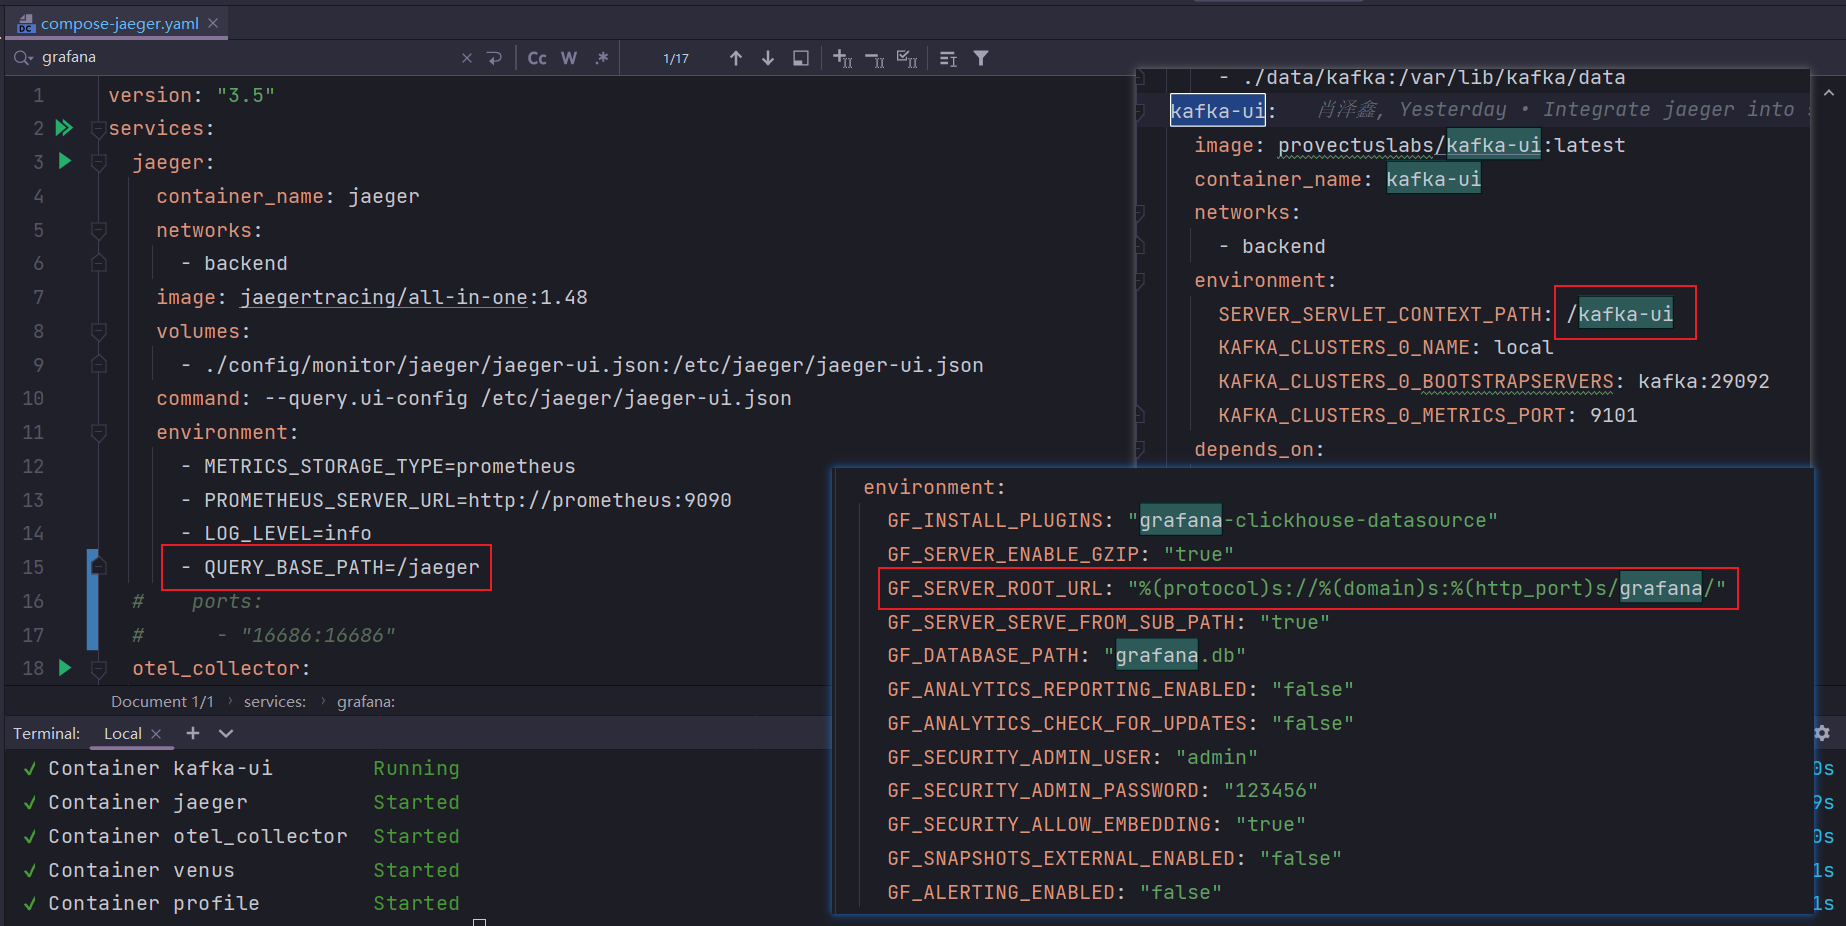This screenshot has height=926, width=1846.
Task: Click Container otel_collector Started line
Action: click(x=242, y=836)
